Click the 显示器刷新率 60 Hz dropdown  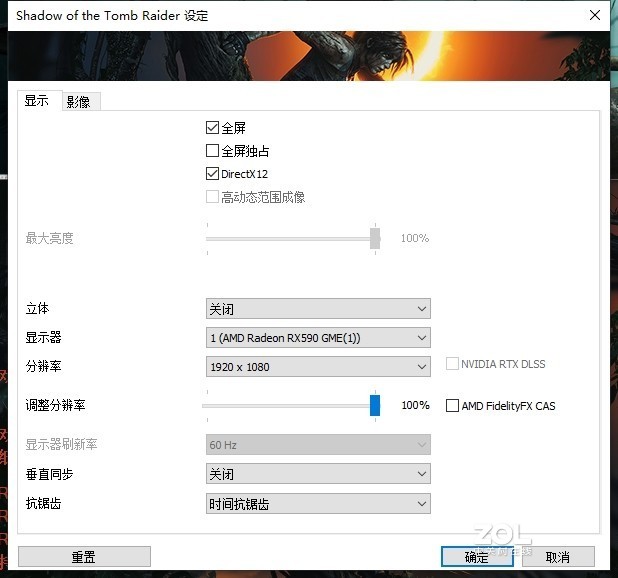(x=318, y=445)
